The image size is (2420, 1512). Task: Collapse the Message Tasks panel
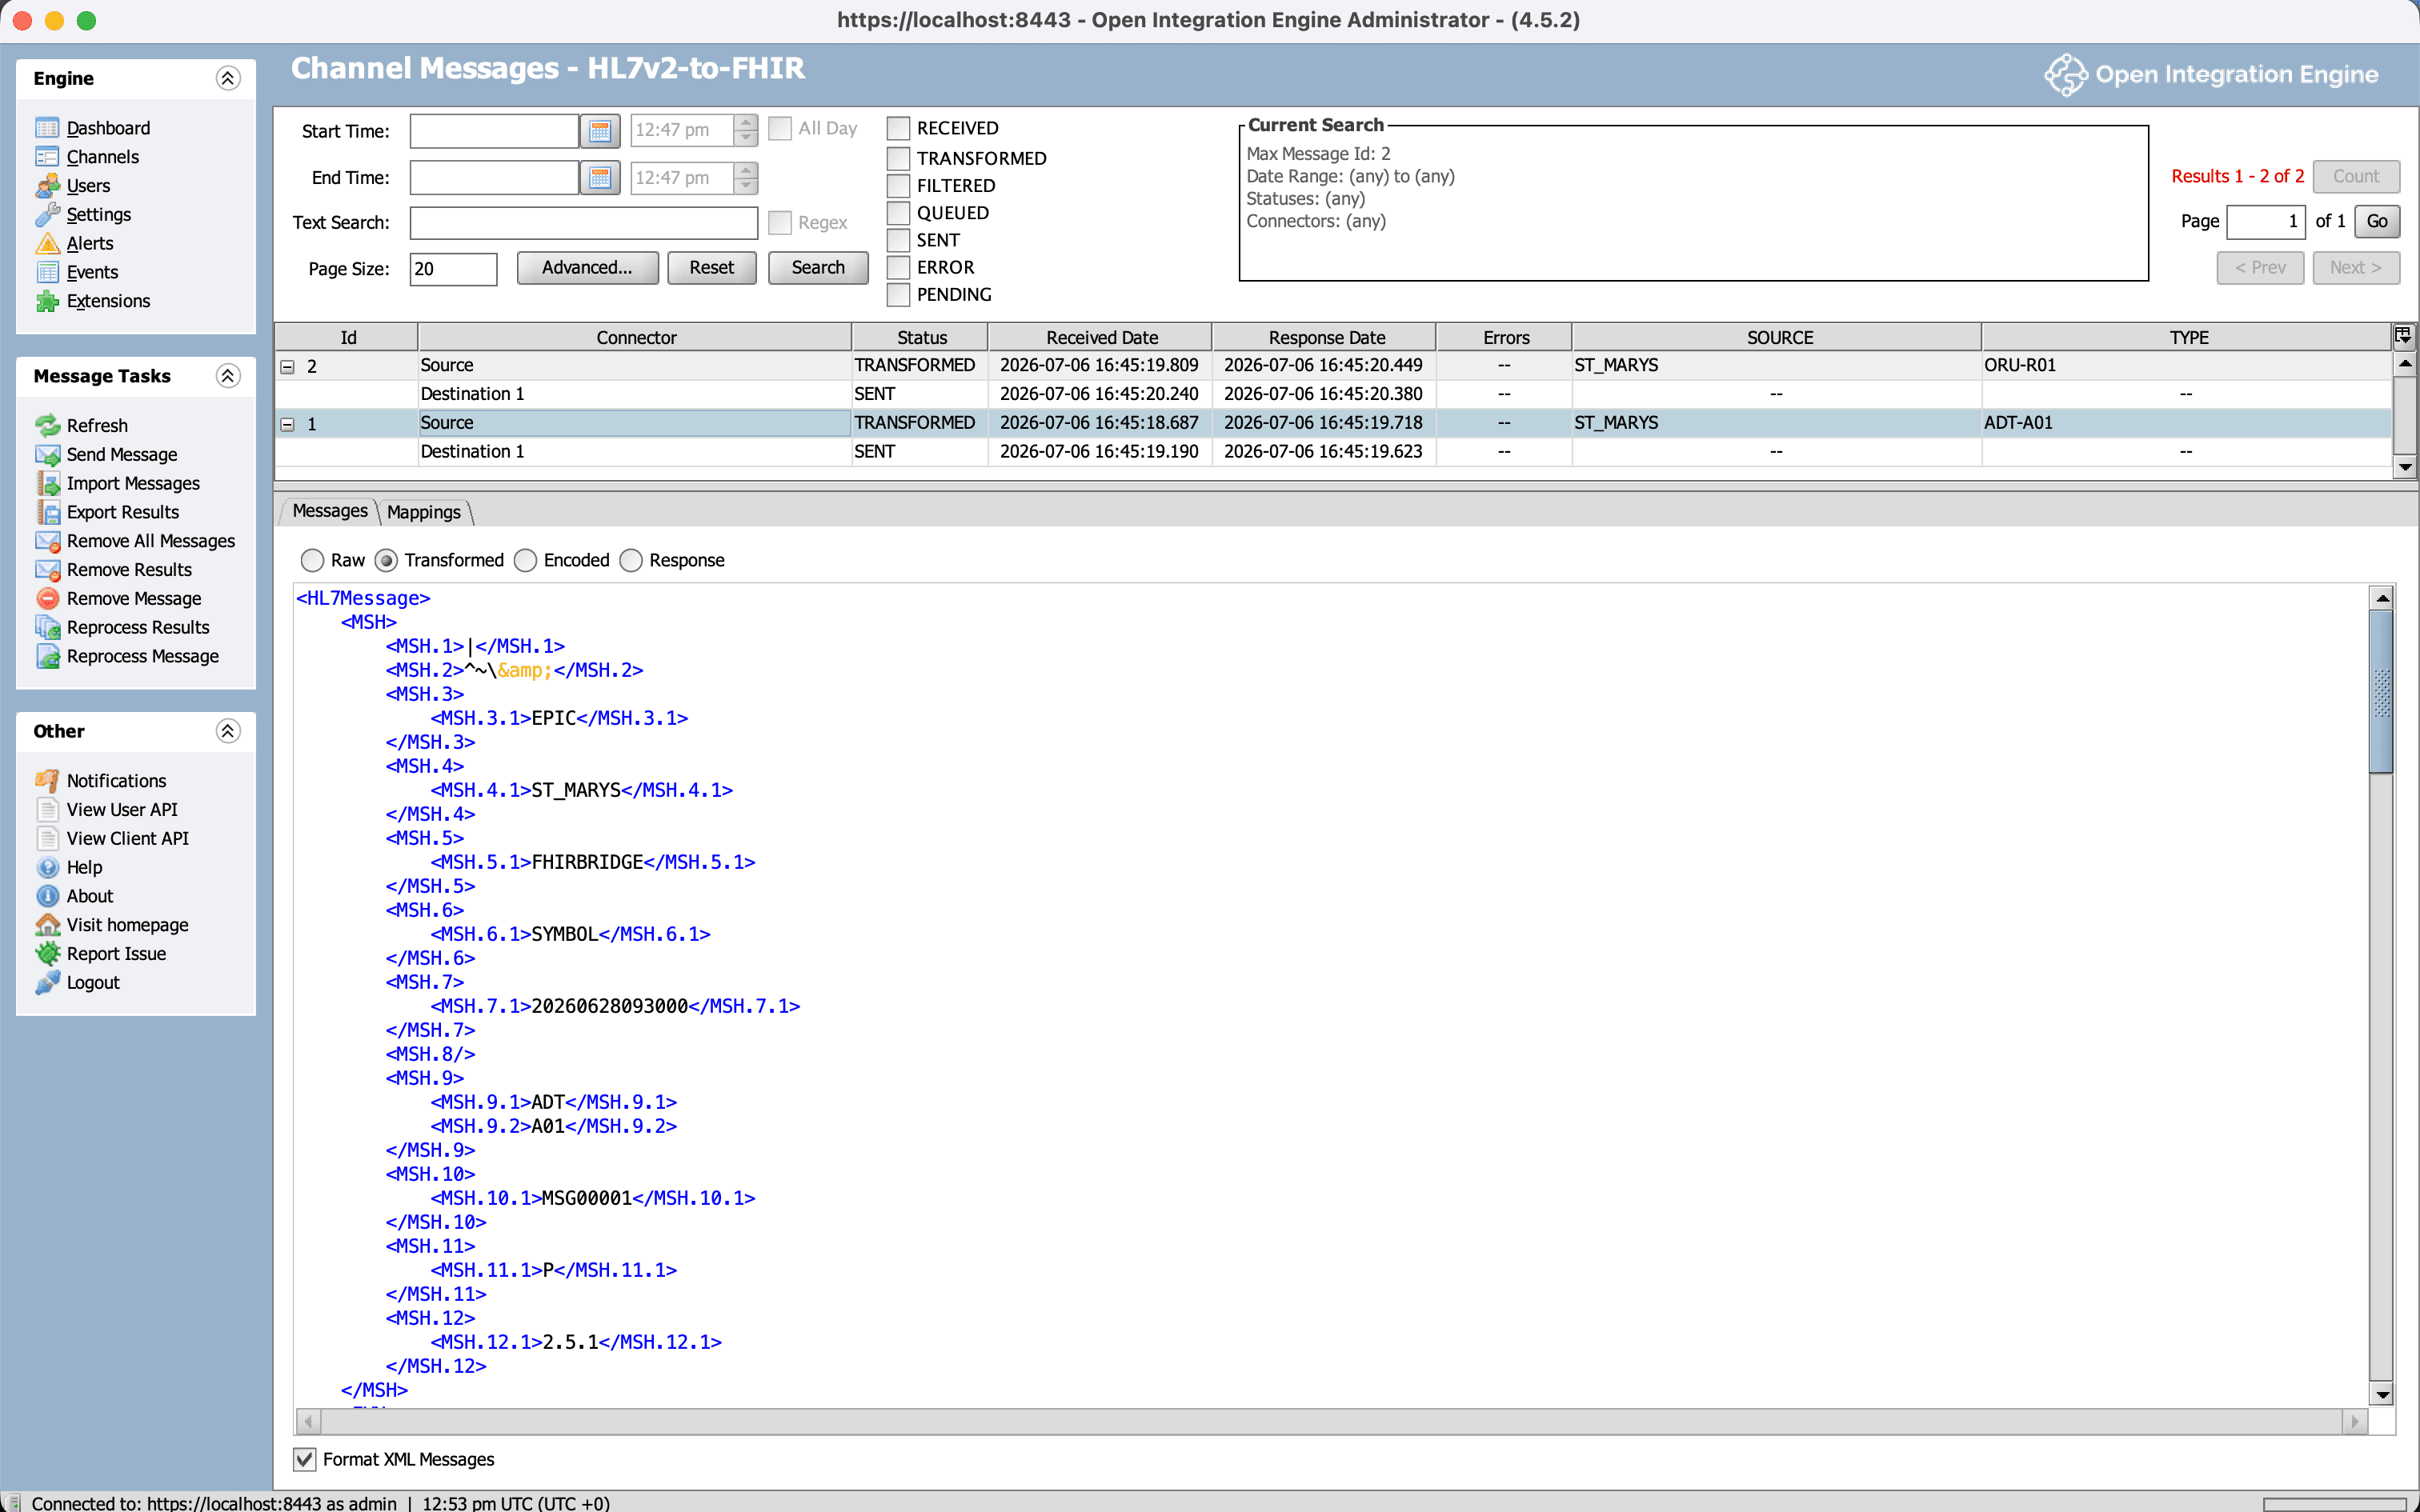point(228,376)
